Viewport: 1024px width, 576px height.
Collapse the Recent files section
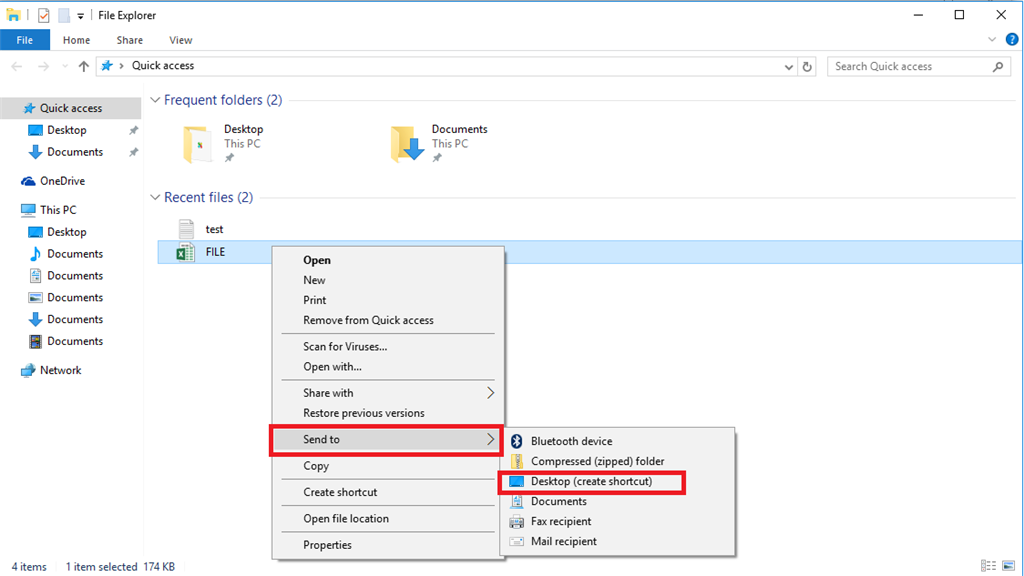155,197
